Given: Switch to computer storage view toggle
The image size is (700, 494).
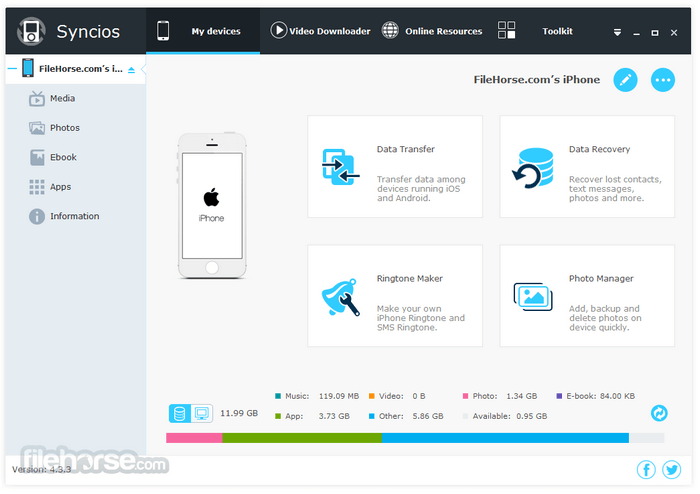Looking at the screenshot, I should [202, 413].
